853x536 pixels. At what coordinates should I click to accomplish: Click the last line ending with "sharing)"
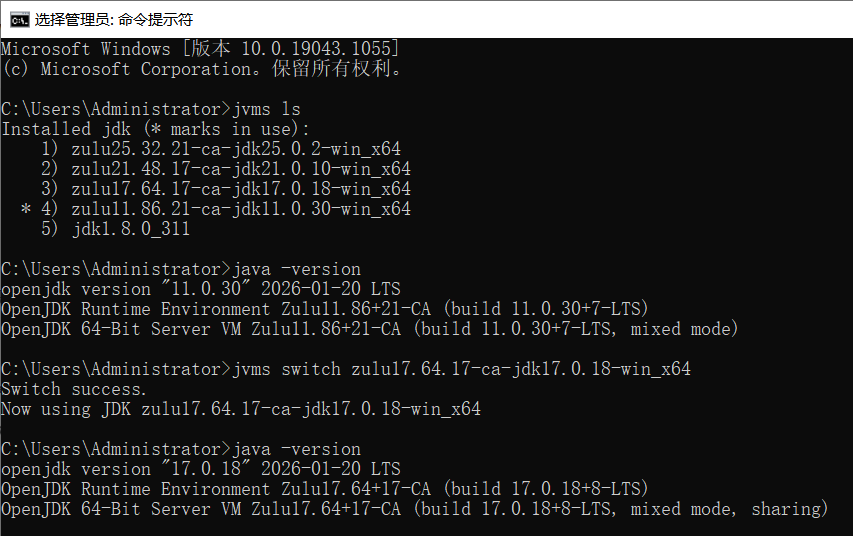(x=415, y=509)
